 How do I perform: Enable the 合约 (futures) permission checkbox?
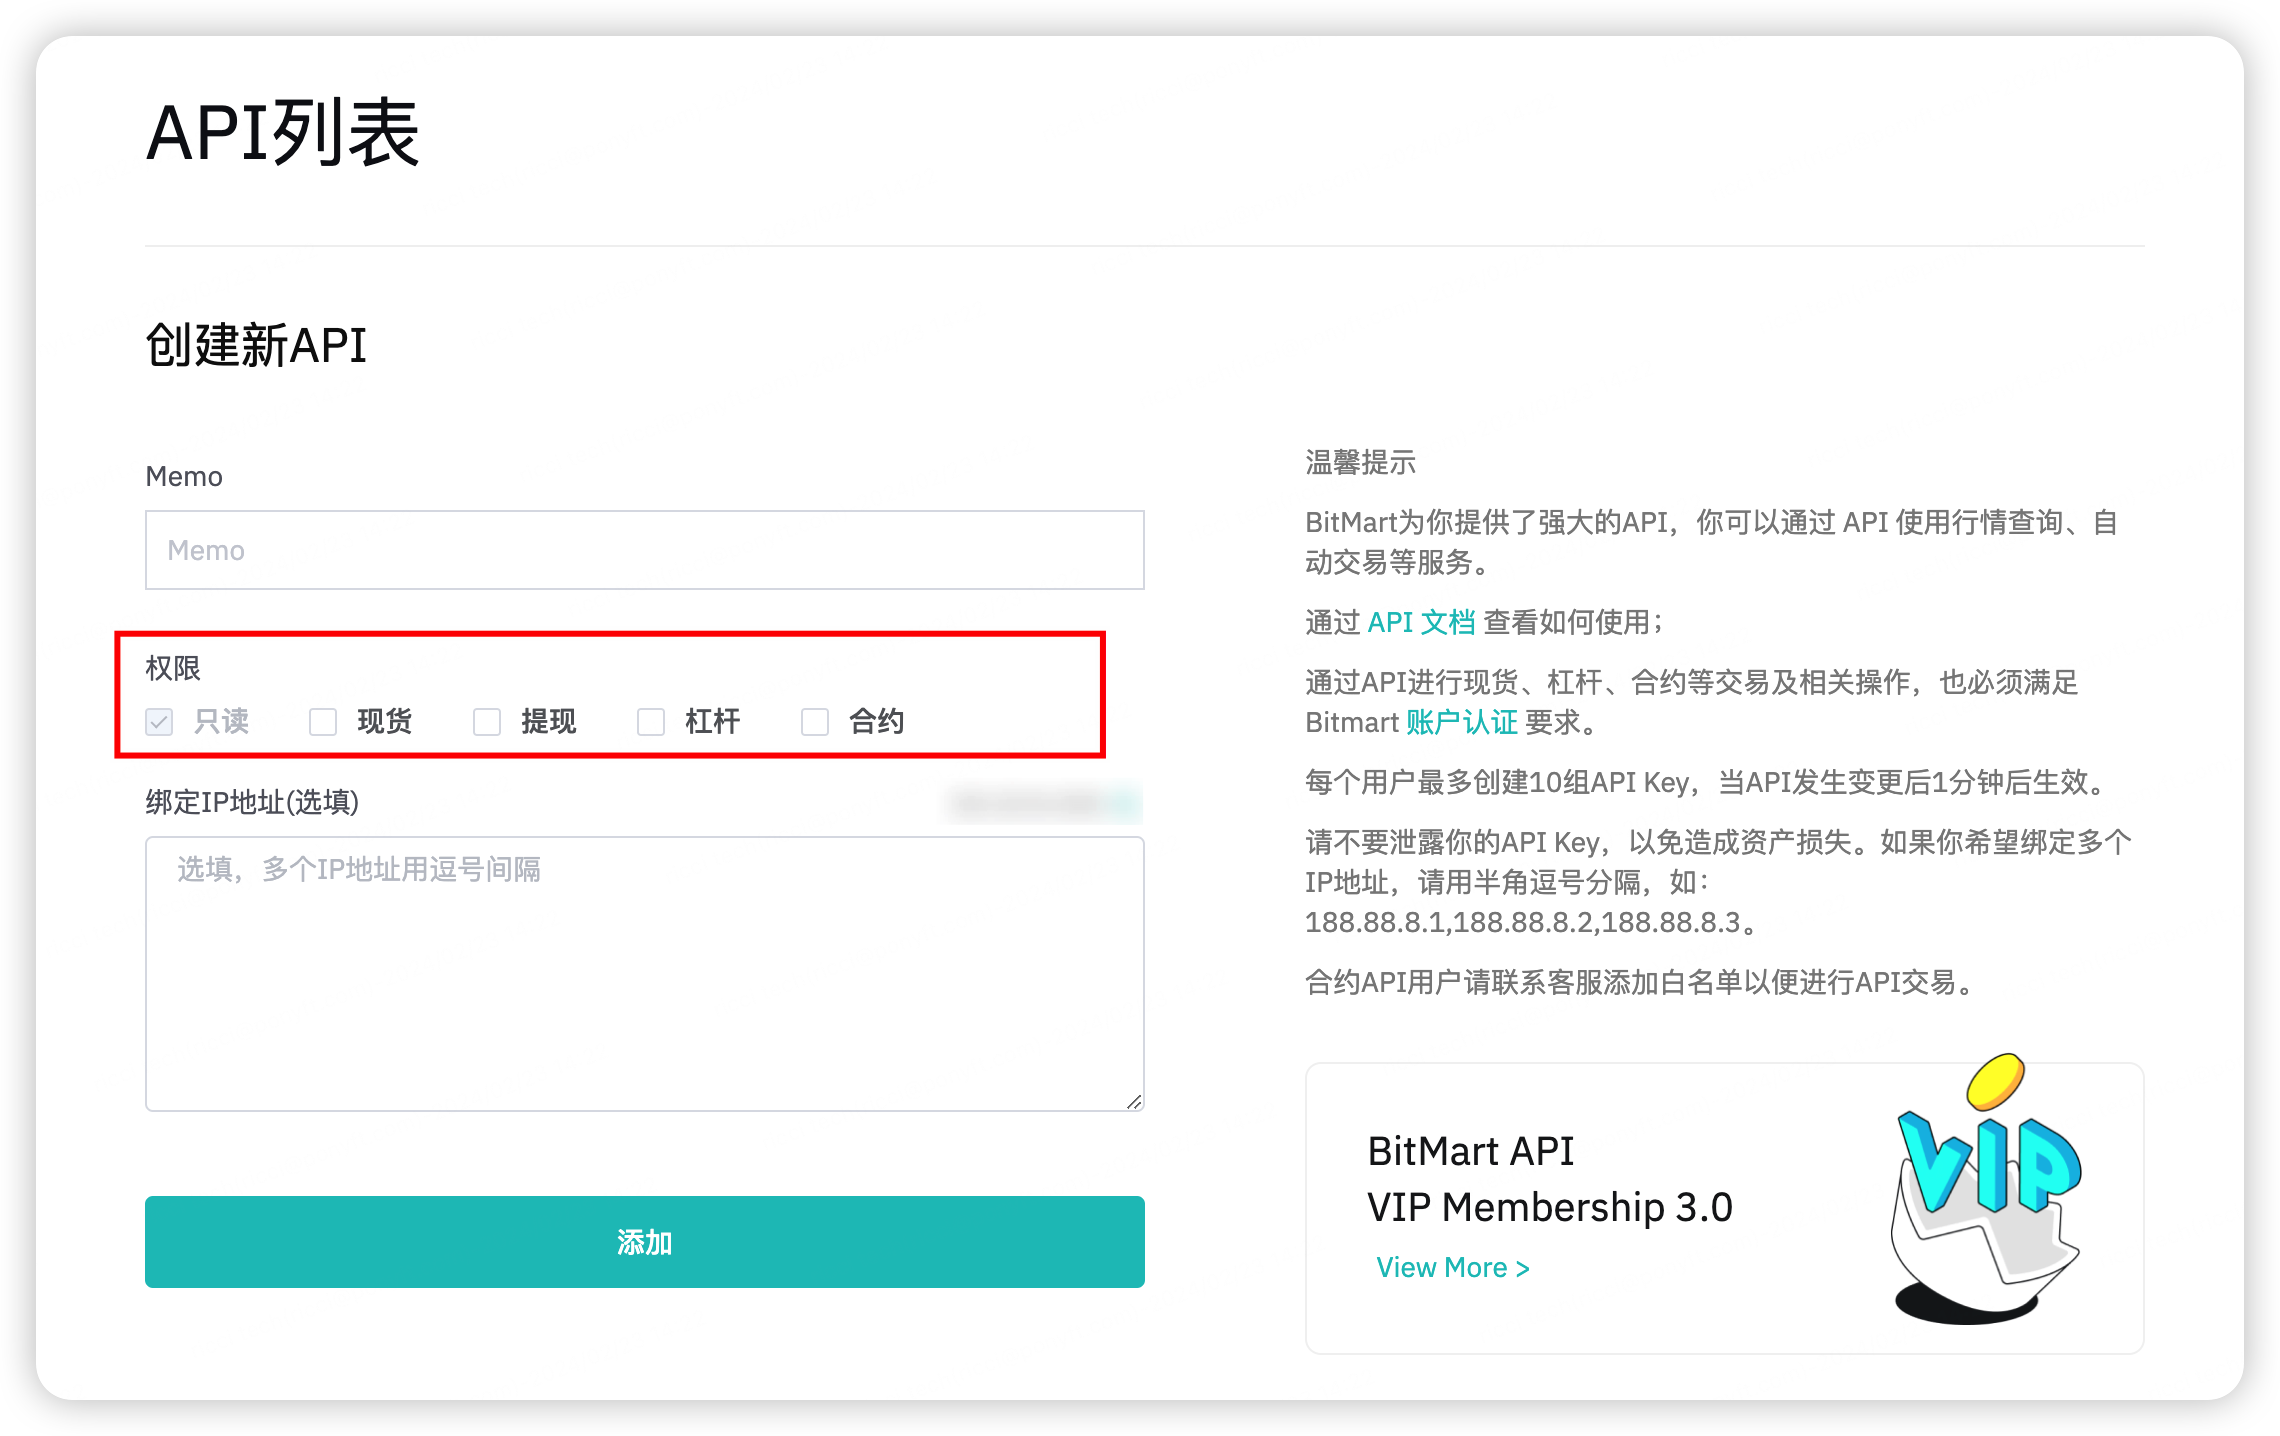point(815,722)
